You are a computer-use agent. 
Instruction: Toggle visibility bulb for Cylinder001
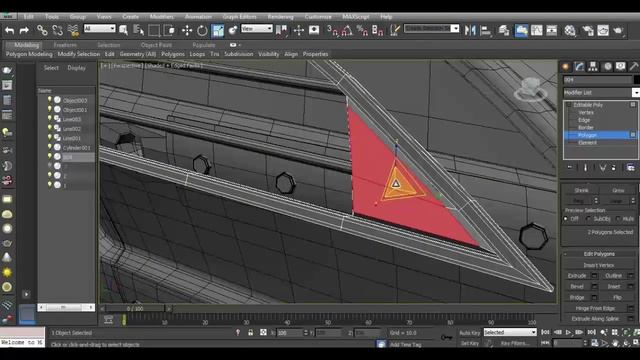coord(50,147)
